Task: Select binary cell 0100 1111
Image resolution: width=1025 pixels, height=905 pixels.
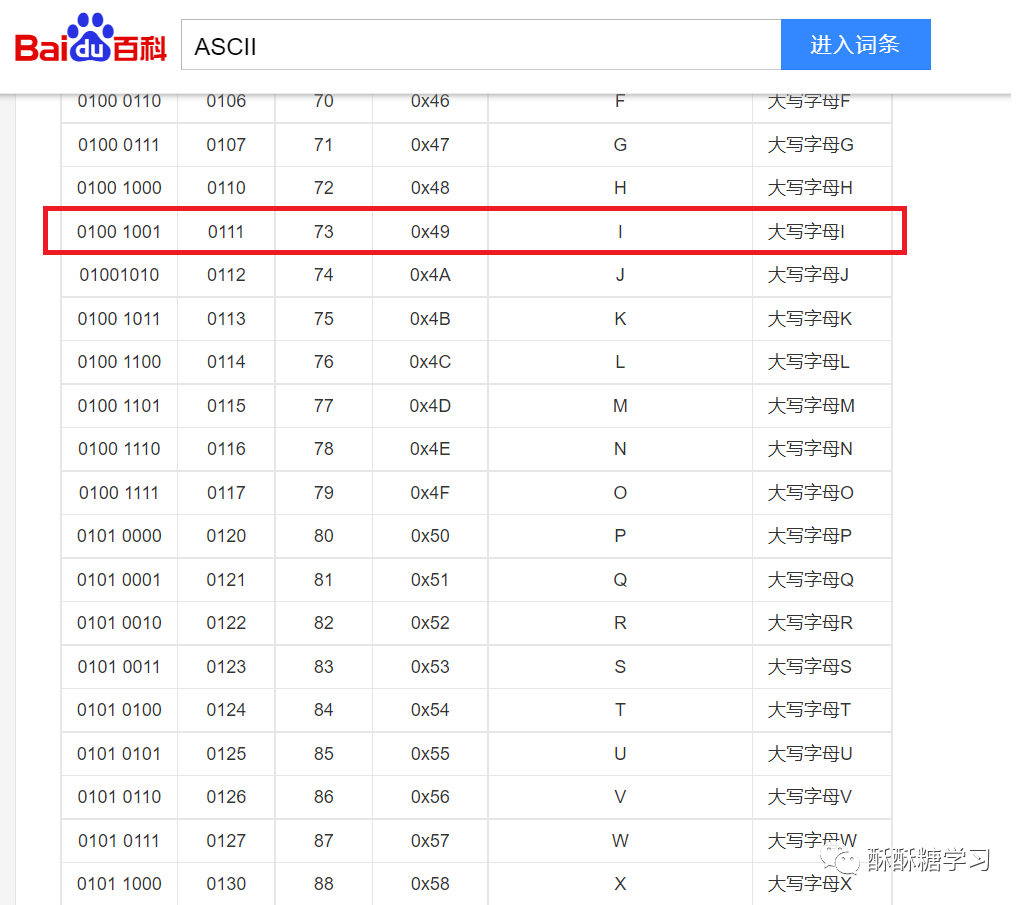Action: (119, 492)
